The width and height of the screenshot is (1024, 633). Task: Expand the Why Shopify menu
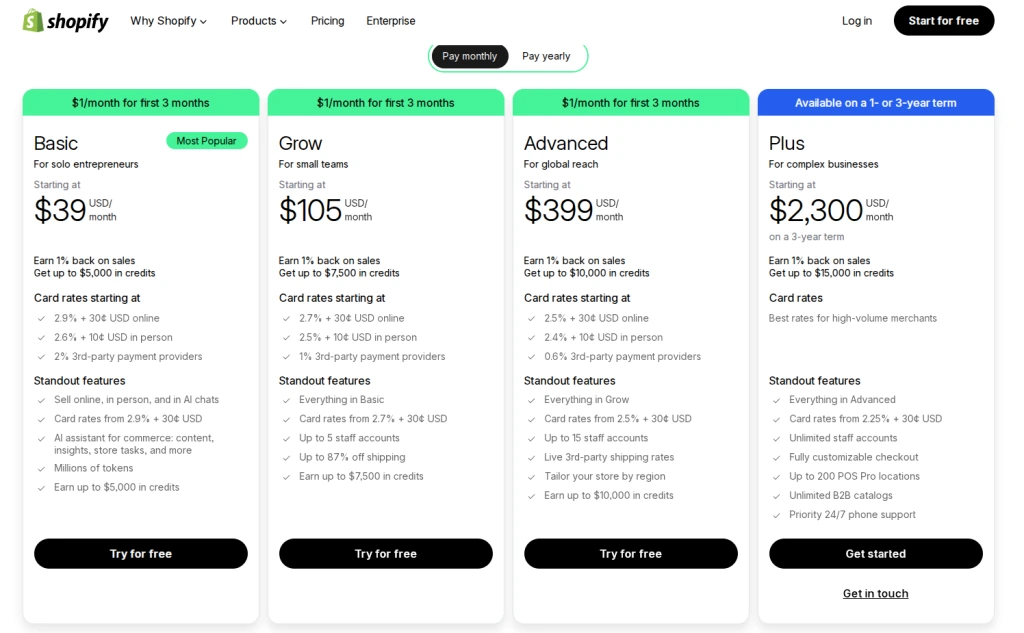[x=168, y=21]
